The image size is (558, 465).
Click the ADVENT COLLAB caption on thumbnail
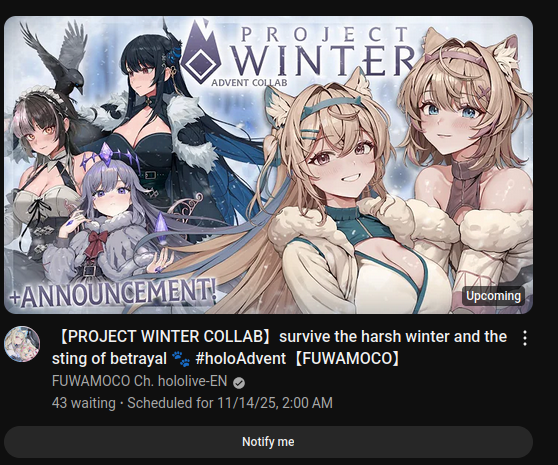click(x=249, y=83)
